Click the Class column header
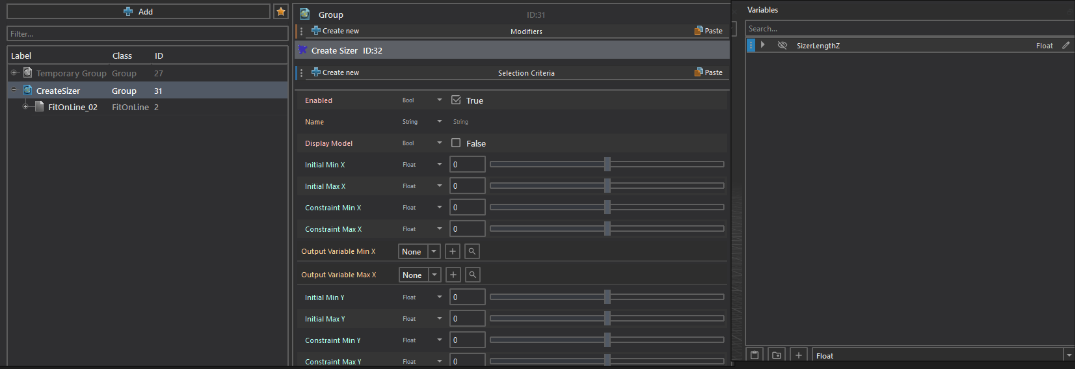1075x369 pixels. [122, 56]
